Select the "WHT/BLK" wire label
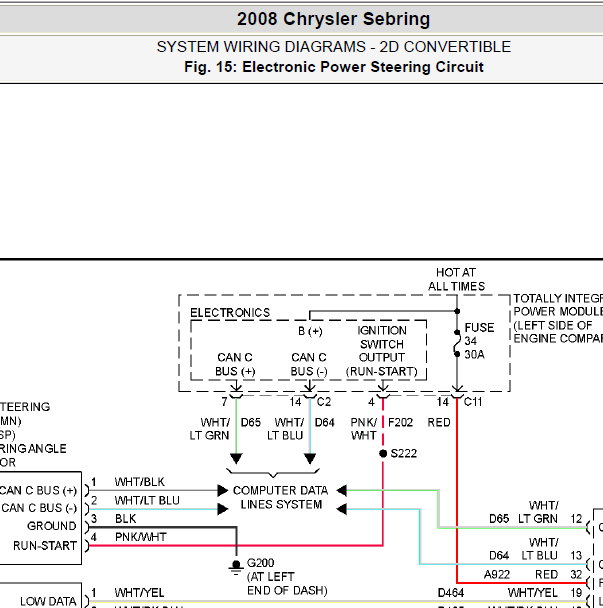The height and width of the screenshot is (608, 603). [140, 482]
